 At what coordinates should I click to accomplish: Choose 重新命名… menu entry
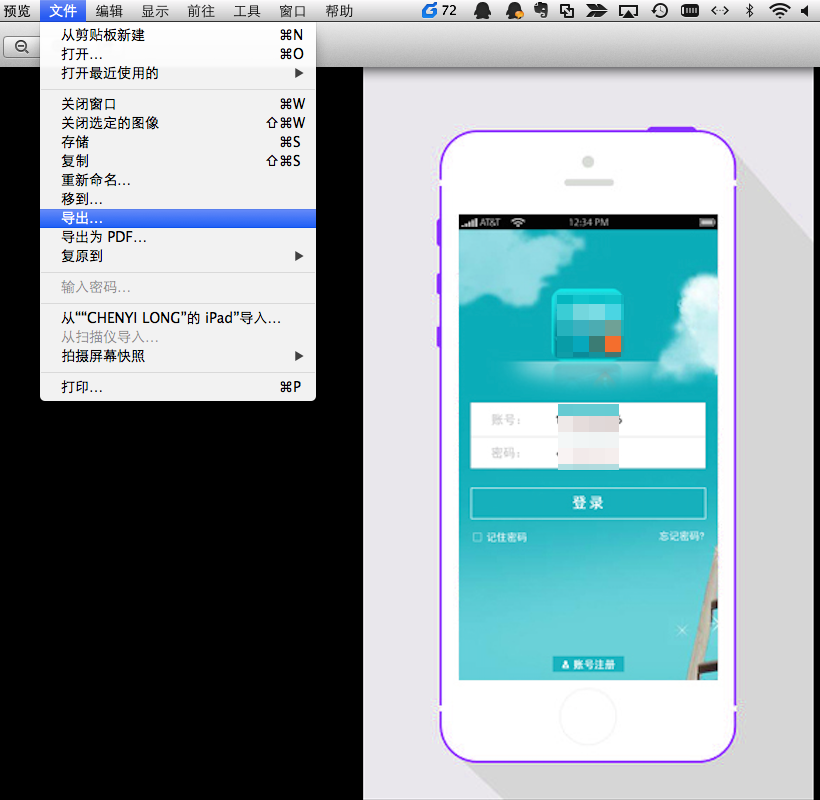pyautogui.click(x=178, y=180)
